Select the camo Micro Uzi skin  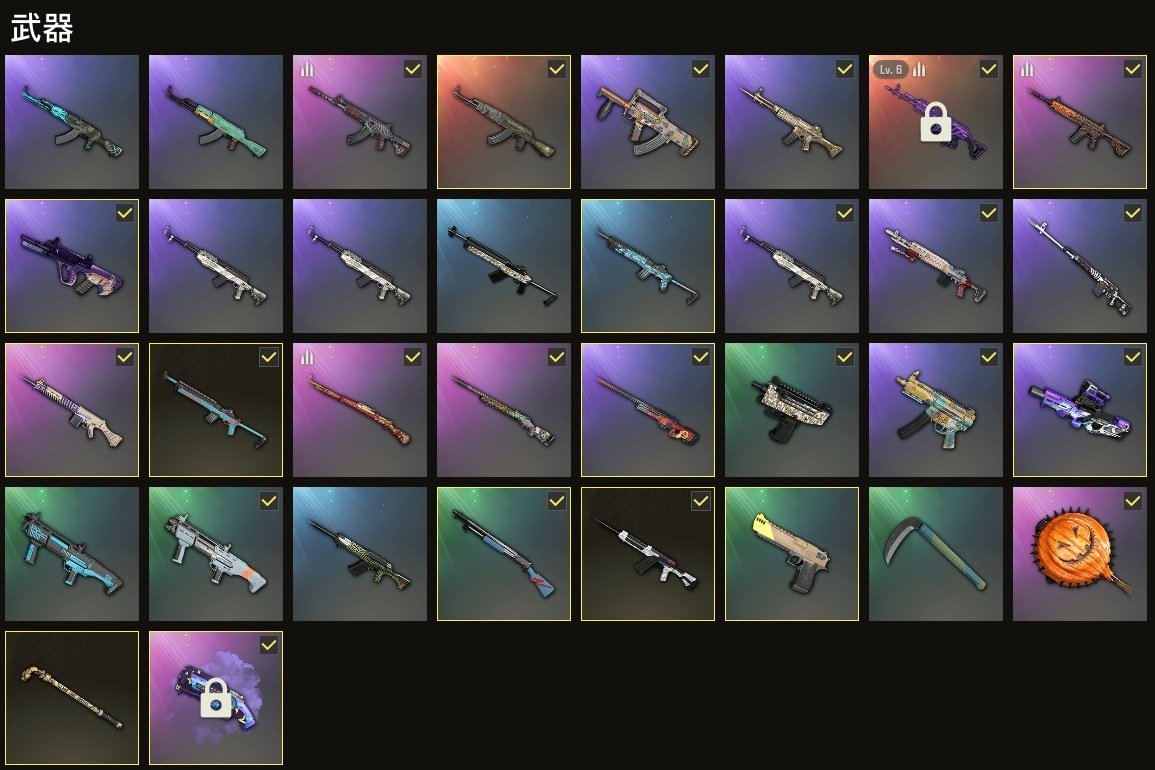coord(792,410)
